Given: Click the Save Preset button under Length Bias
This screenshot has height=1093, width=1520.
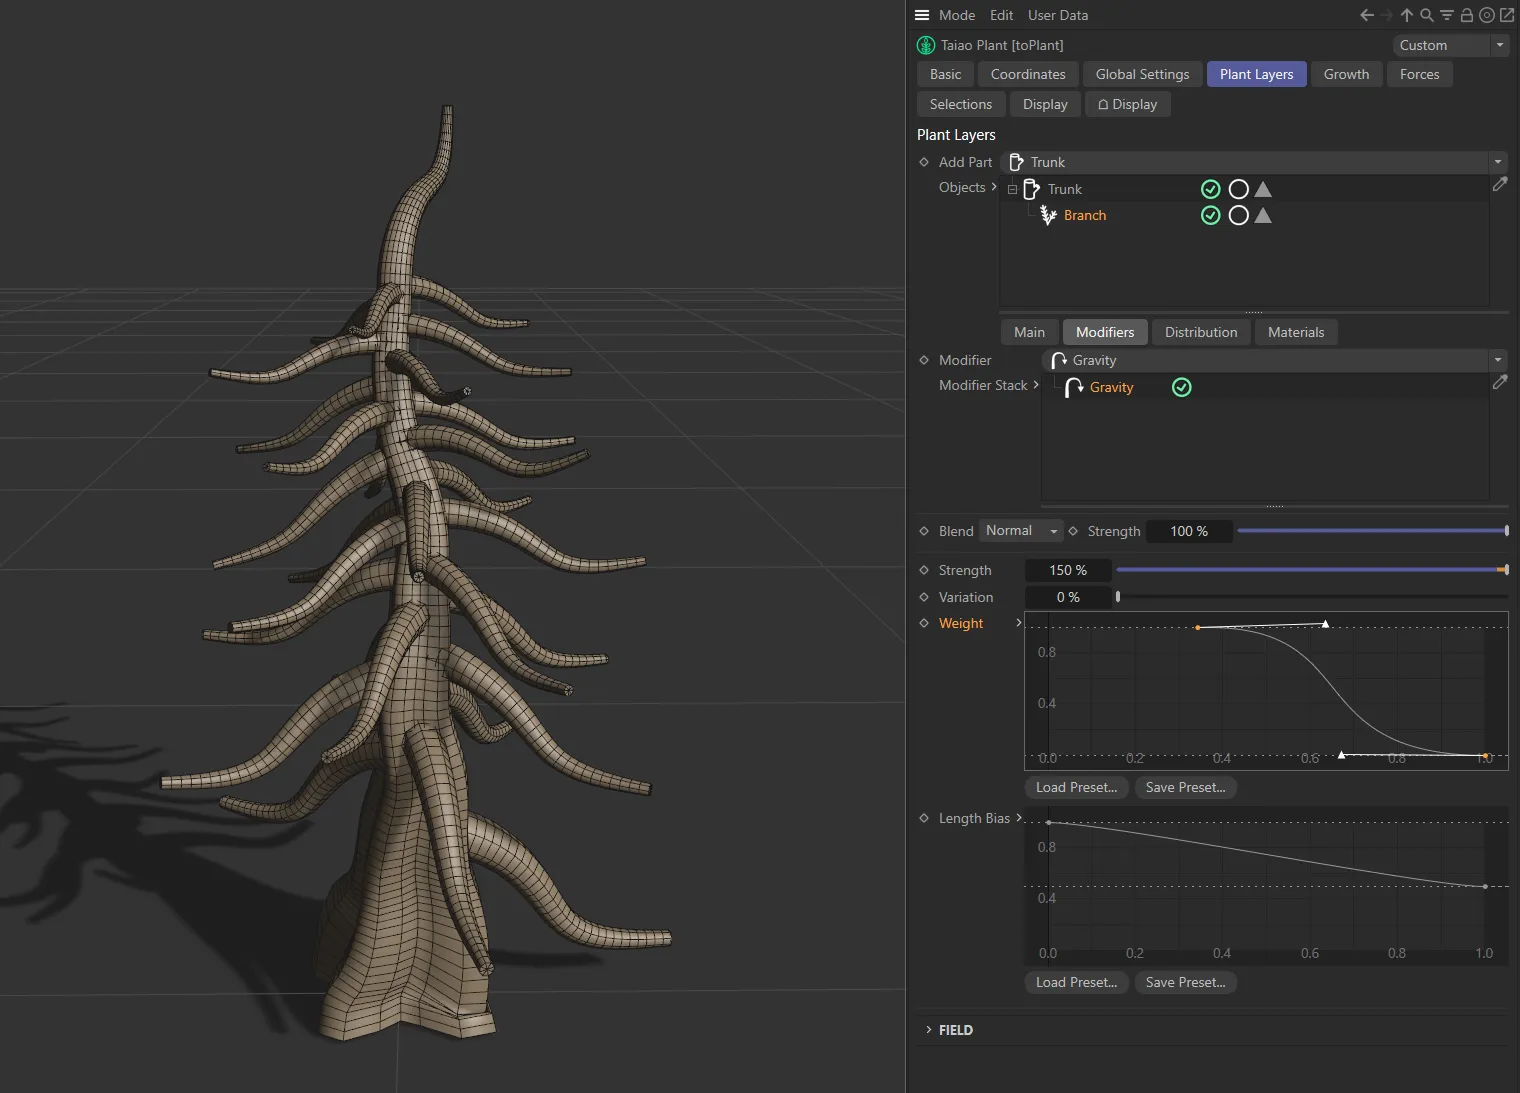Looking at the screenshot, I should click(x=1185, y=982).
